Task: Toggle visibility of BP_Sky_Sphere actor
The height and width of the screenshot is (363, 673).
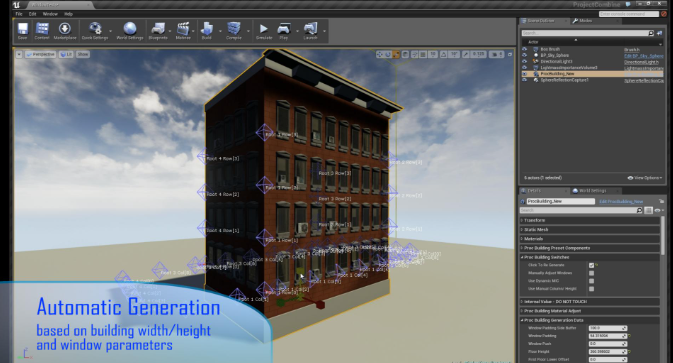Action: [x=524, y=55]
